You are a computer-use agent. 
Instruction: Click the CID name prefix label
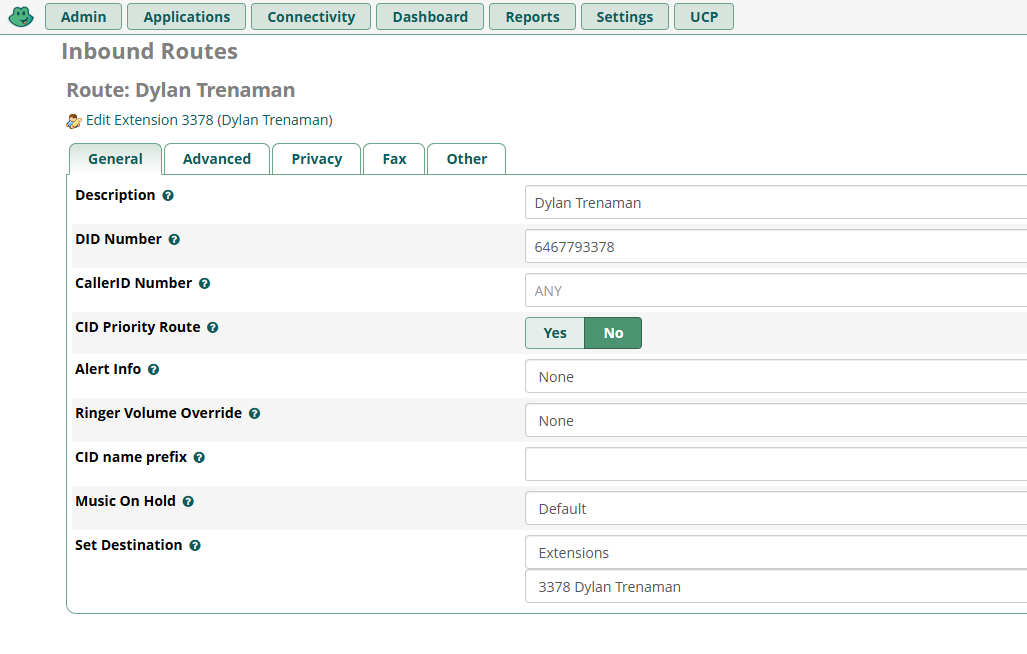point(131,457)
